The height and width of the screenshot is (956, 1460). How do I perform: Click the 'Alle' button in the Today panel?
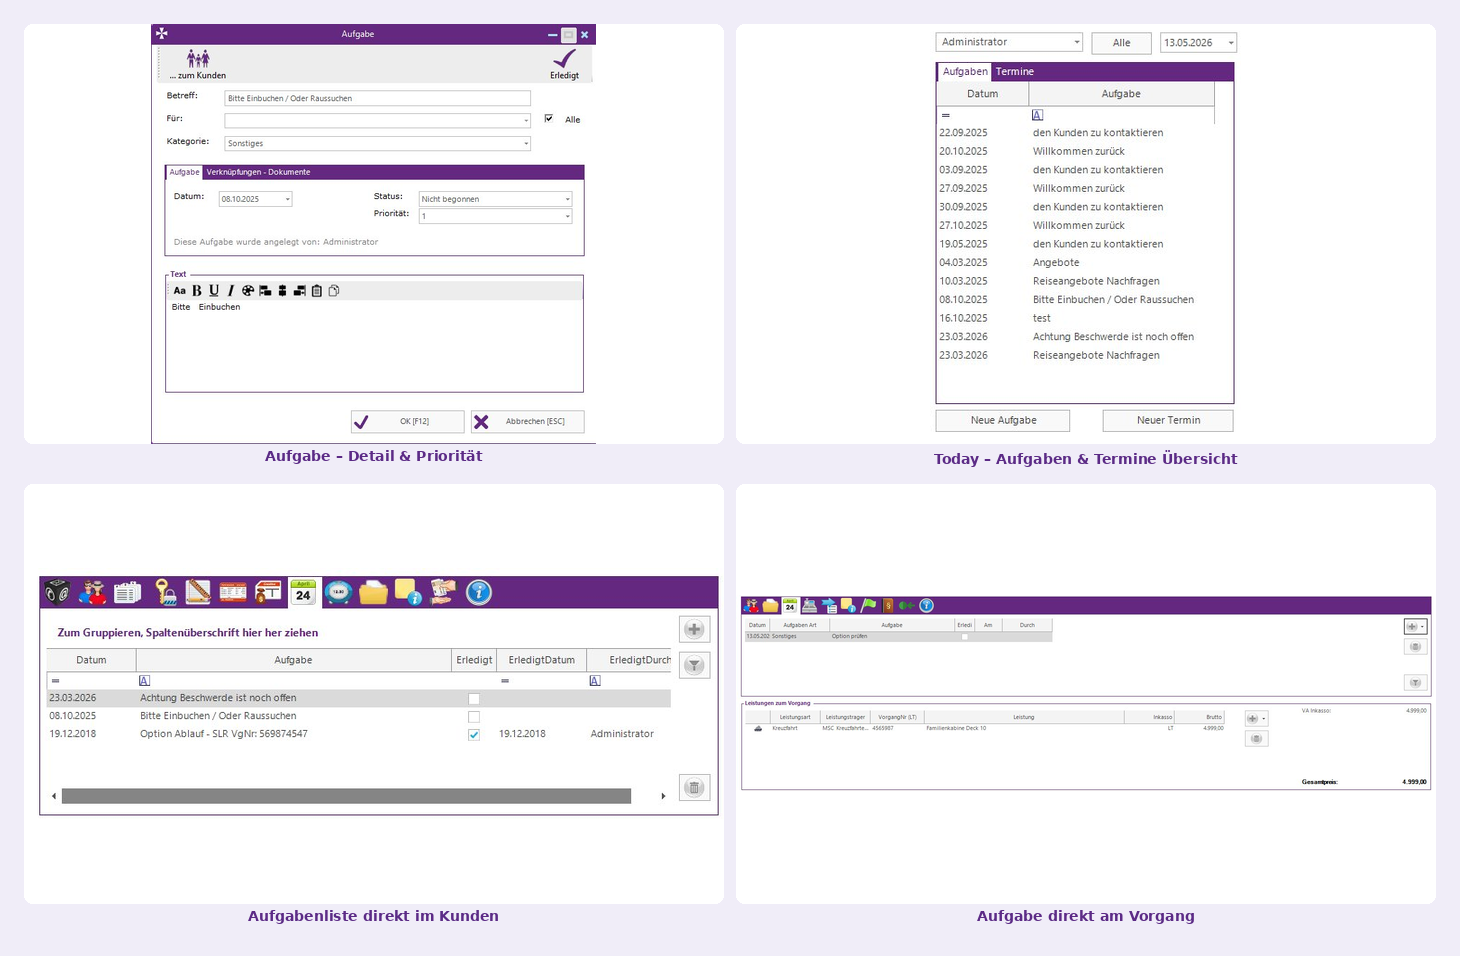tap(1121, 42)
